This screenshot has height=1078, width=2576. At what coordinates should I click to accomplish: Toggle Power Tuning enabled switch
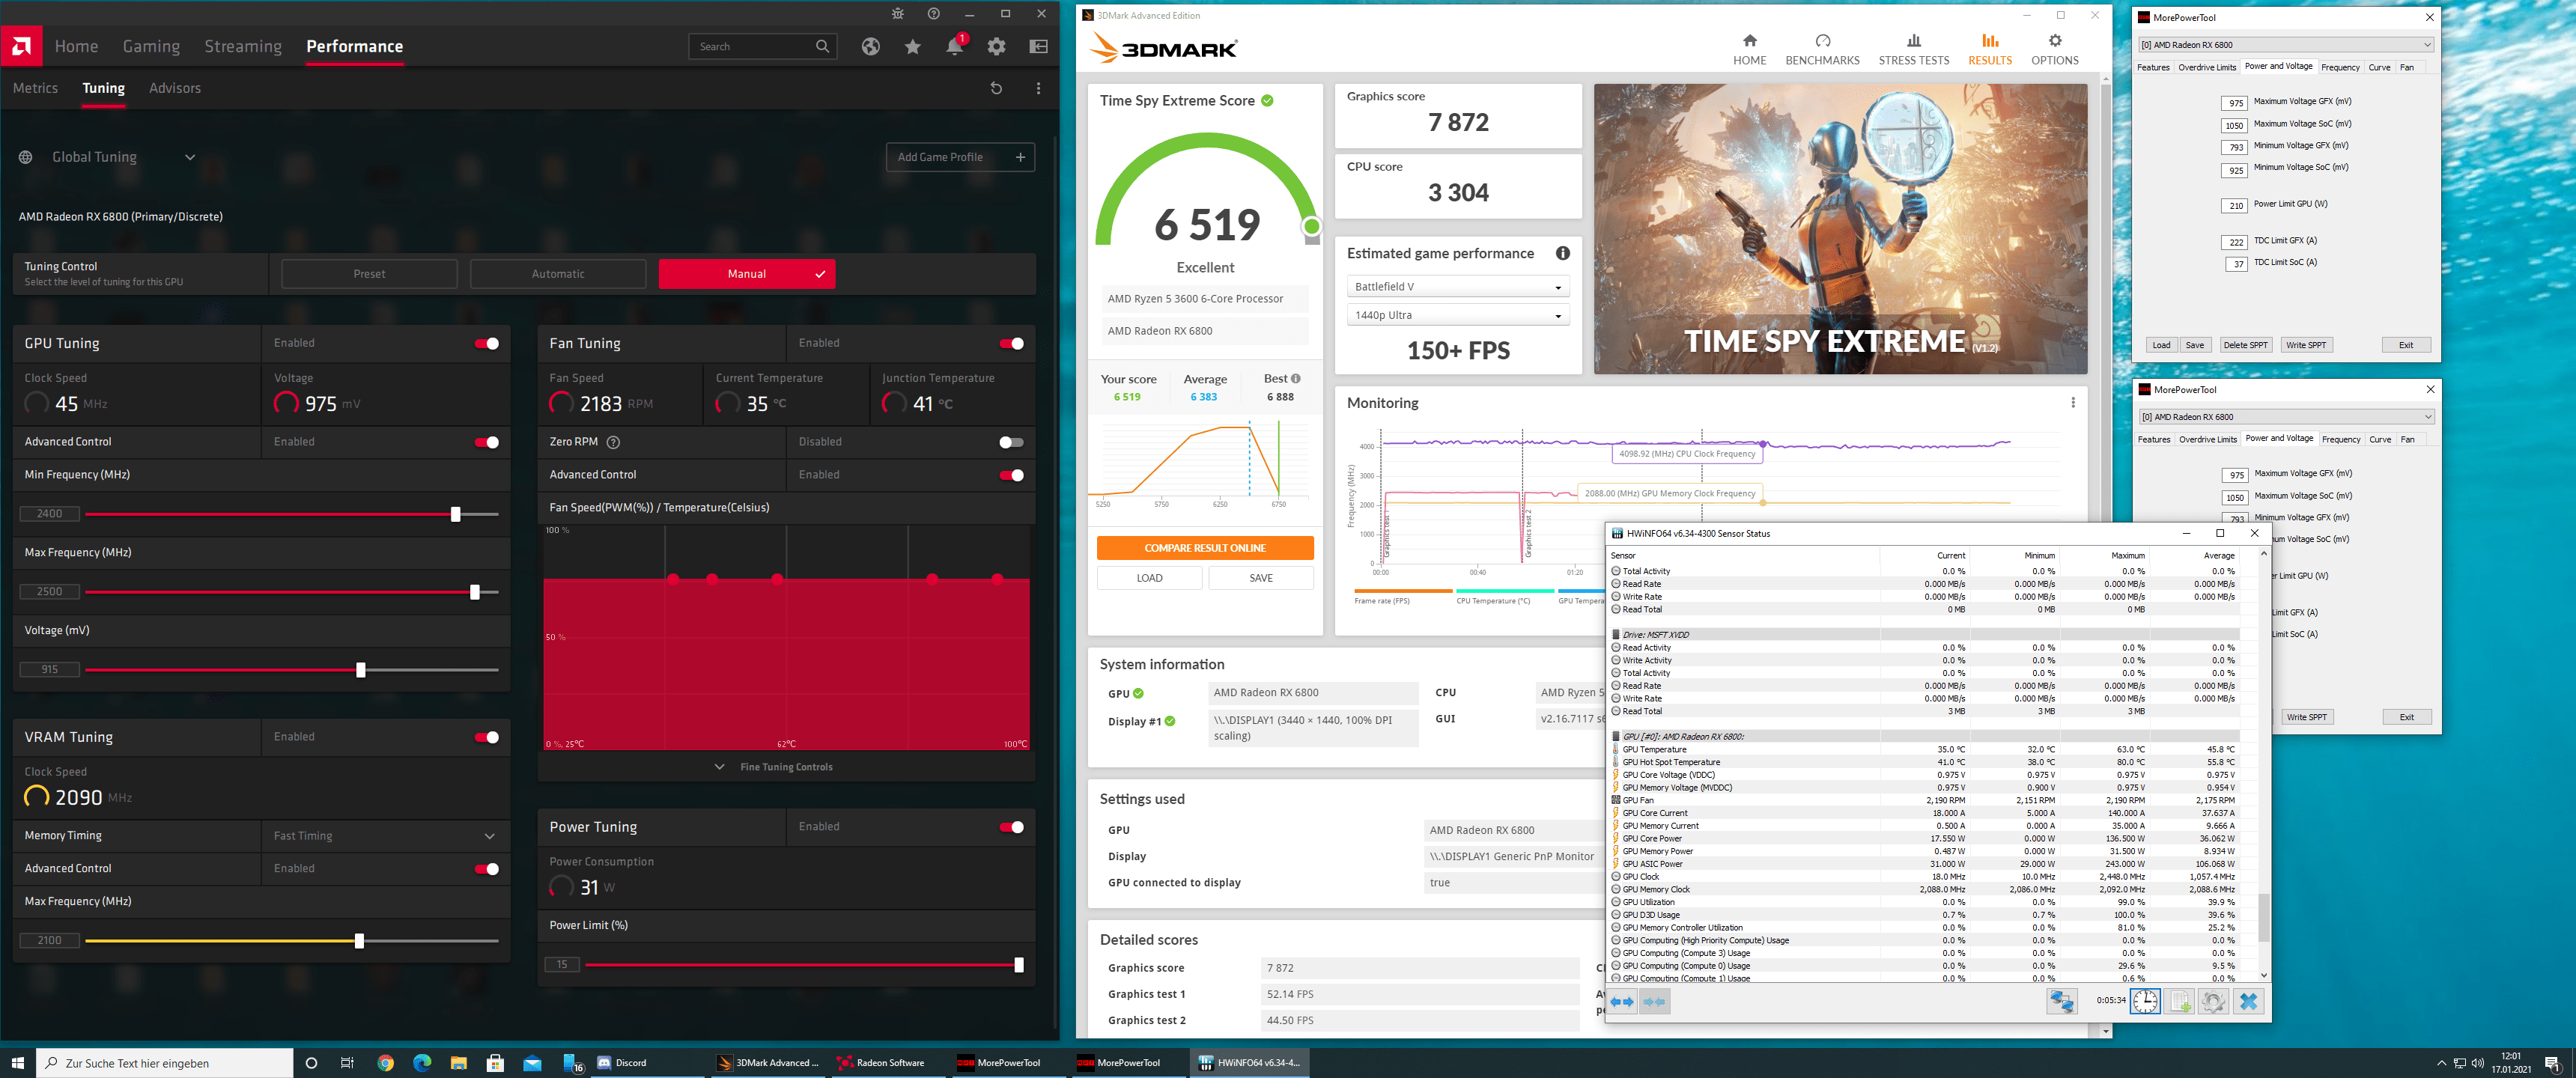tap(1012, 827)
